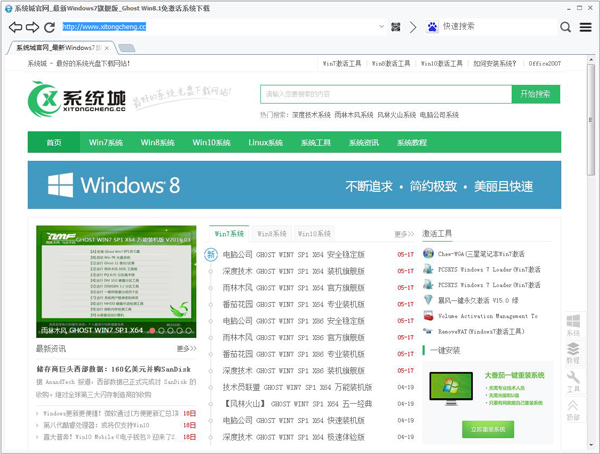Viewport: 600px width, 454px height.
Task: Click the 更多>> link beside 最新资讯
Action: [186, 349]
